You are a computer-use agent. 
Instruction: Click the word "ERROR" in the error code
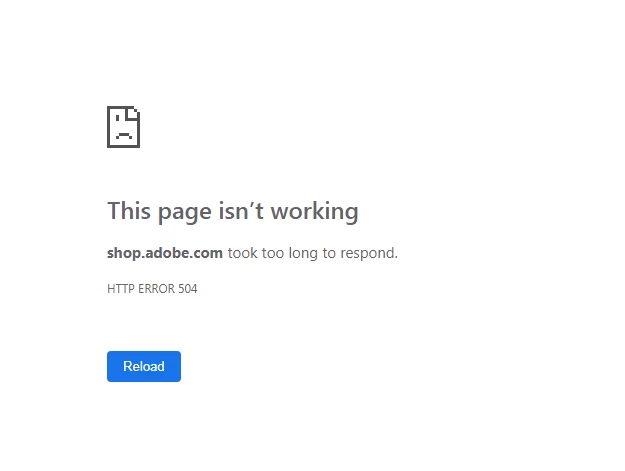[x=156, y=288]
